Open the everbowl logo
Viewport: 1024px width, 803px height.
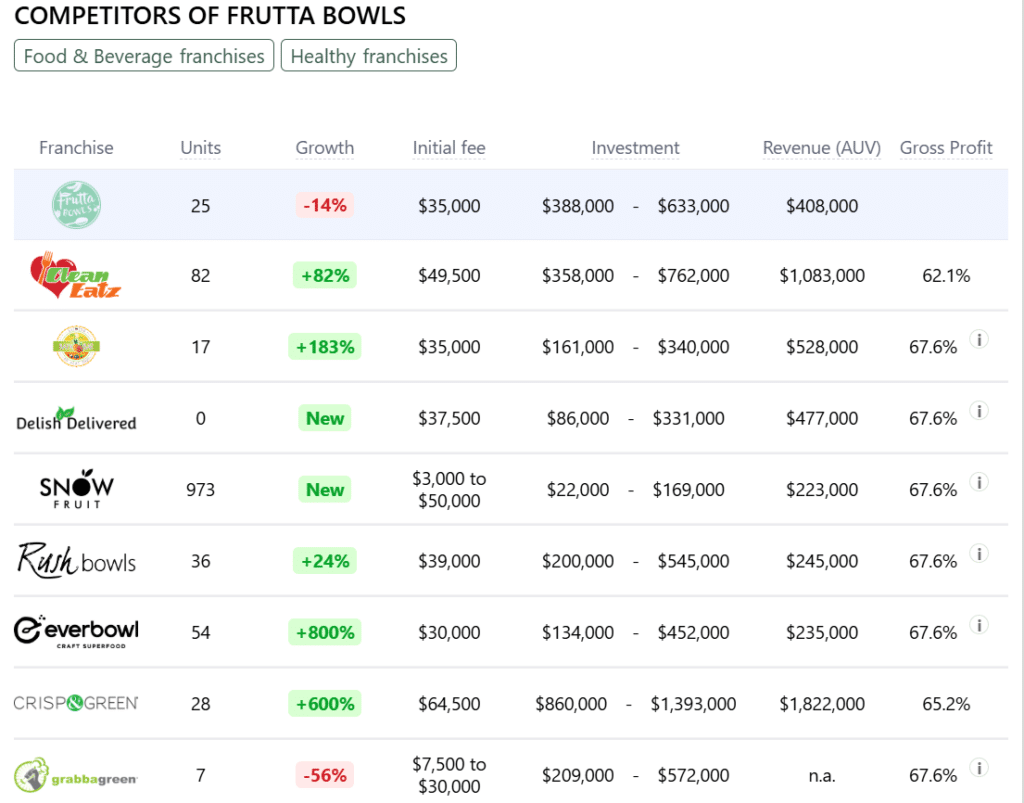(76, 632)
